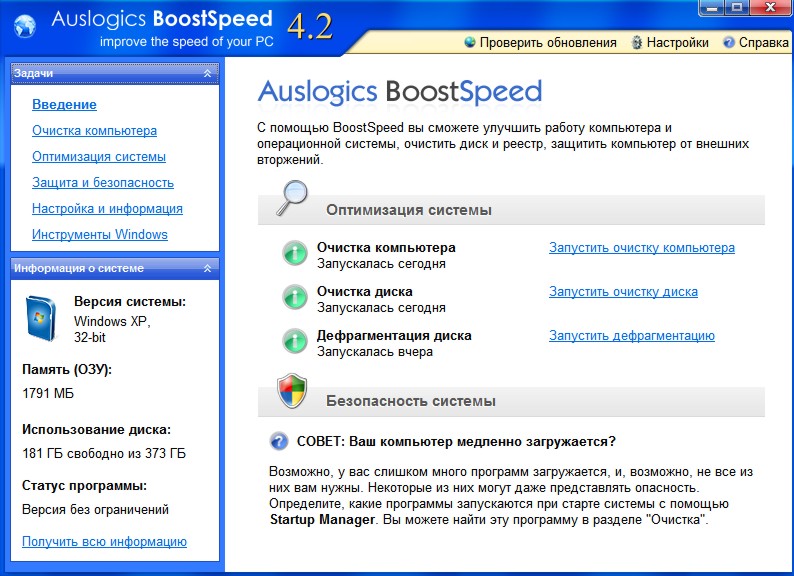Click Запустить очистку компьютера link

pos(642,248)
